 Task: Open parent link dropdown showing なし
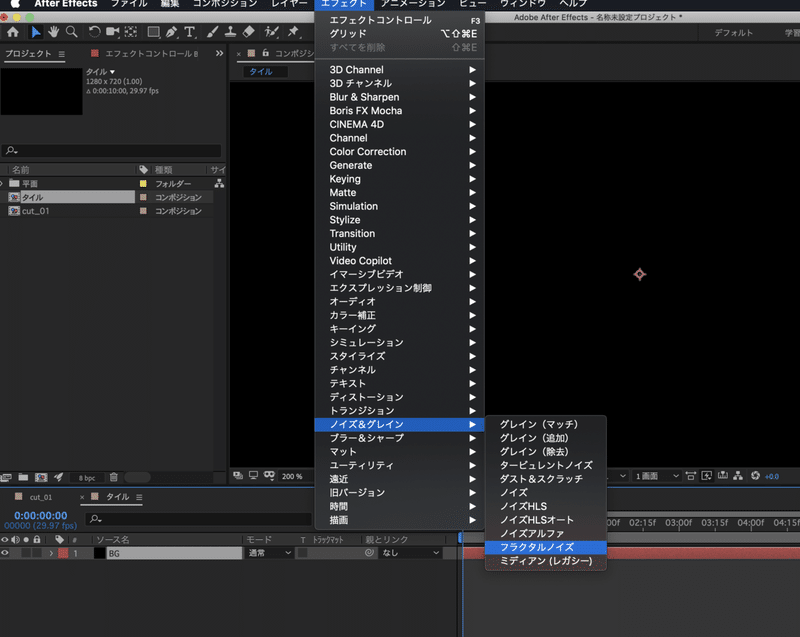pos(411,553)
